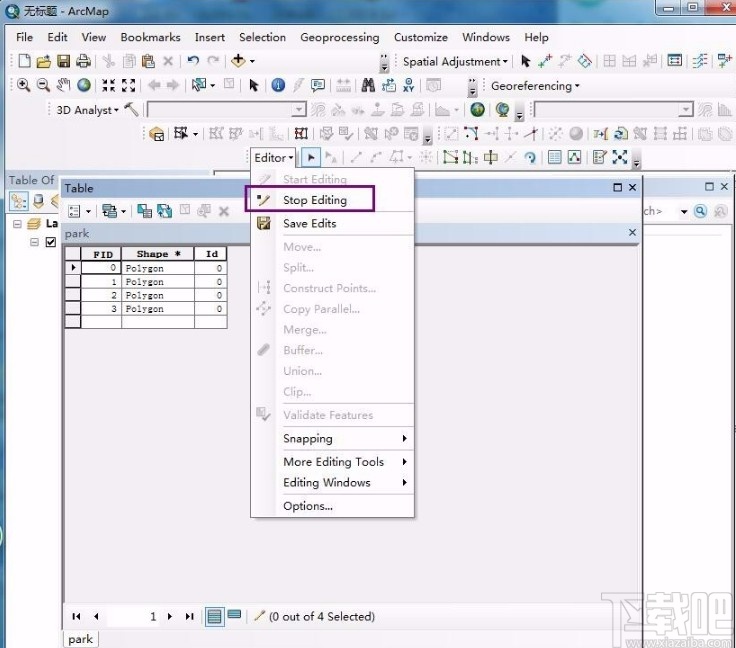Collapse the Layers tree node
This screenshot has height=648, width=736.
click(17, 223)
